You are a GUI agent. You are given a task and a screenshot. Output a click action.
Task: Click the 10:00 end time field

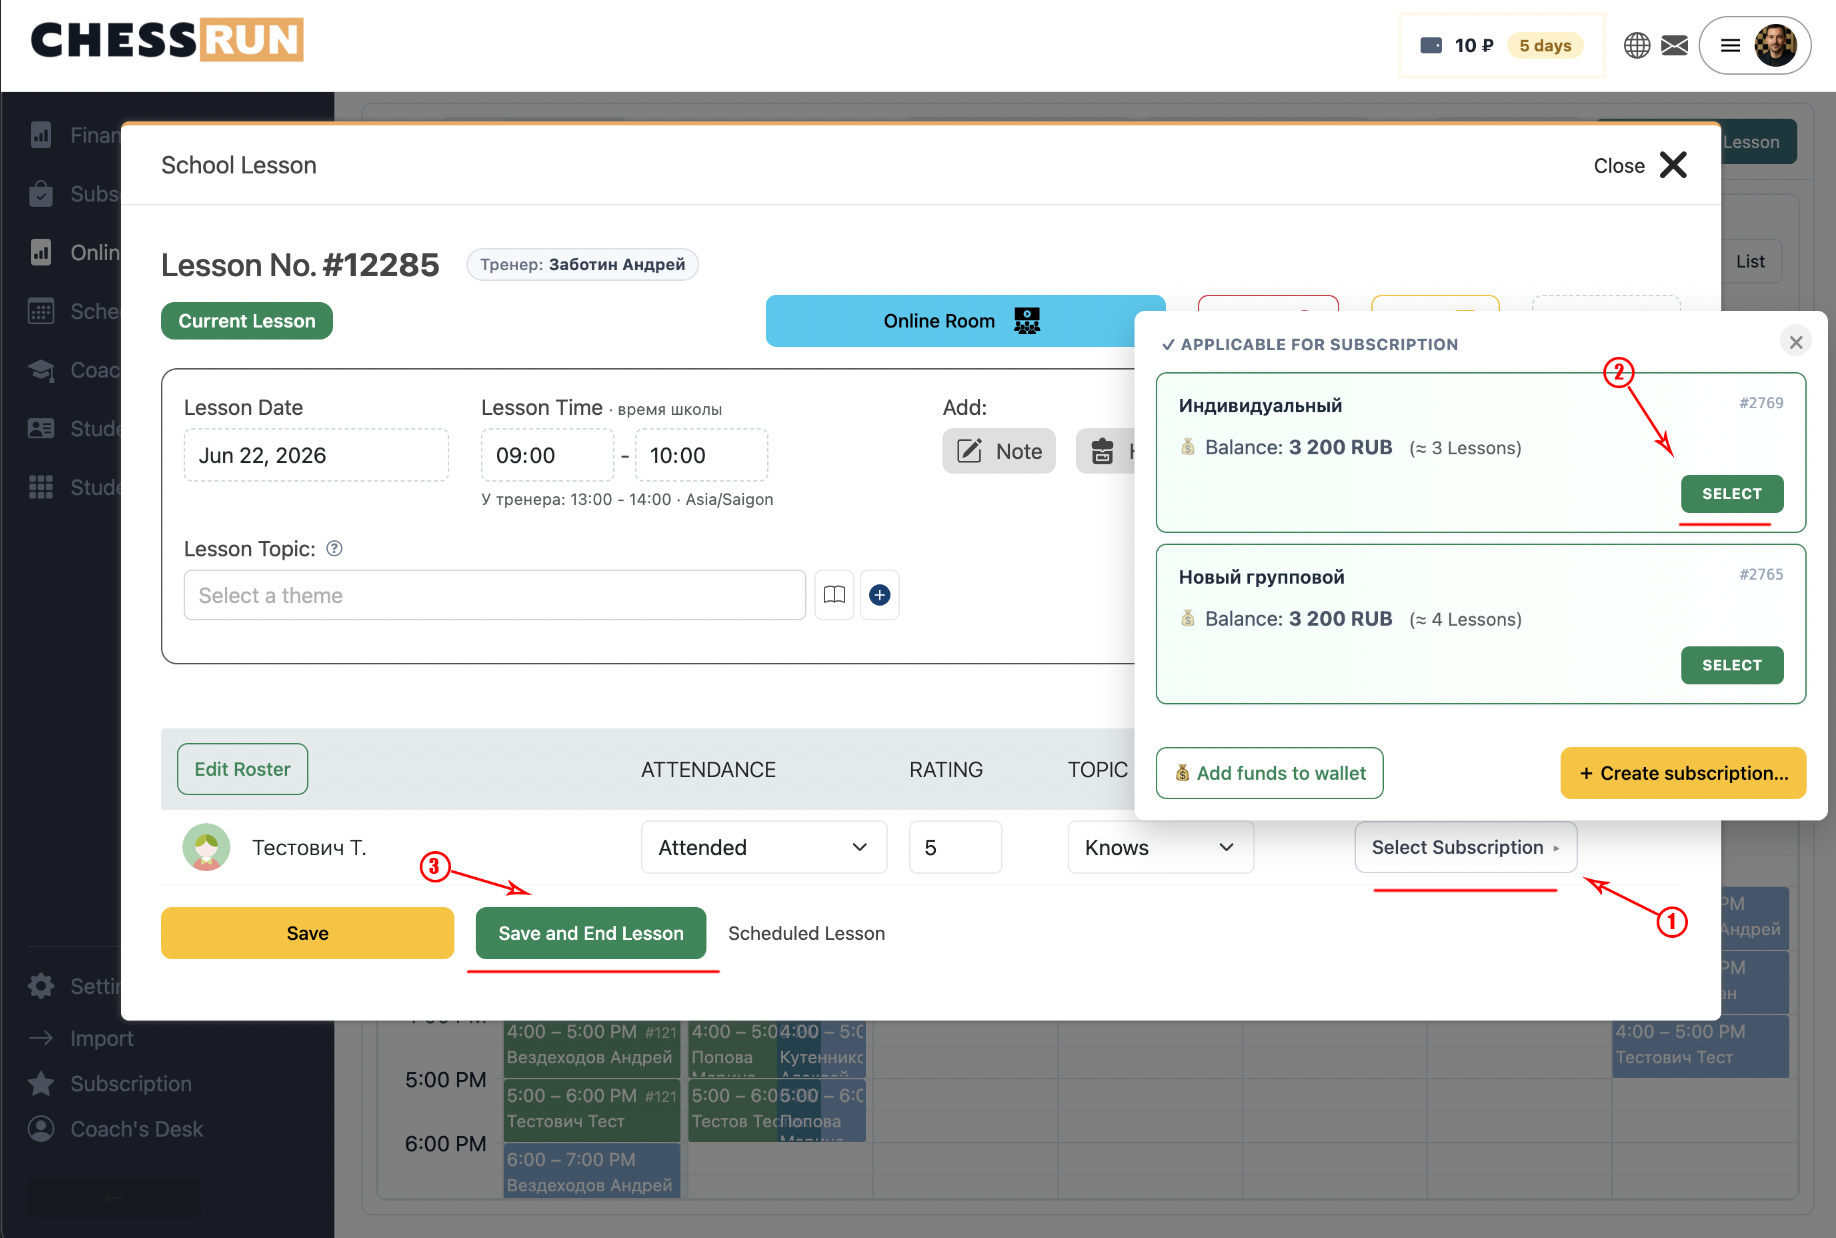point(702,455)
